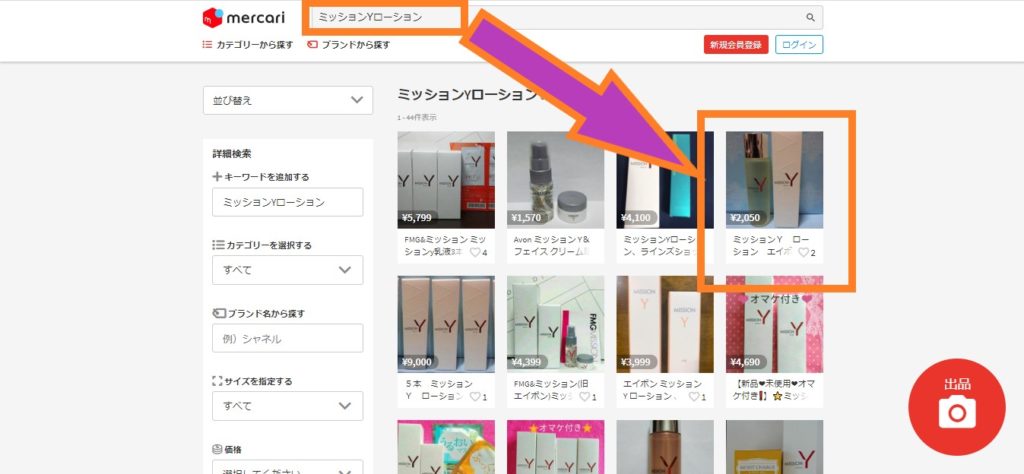
Task: Focus the top search box
Action: [x=566, y=18]
